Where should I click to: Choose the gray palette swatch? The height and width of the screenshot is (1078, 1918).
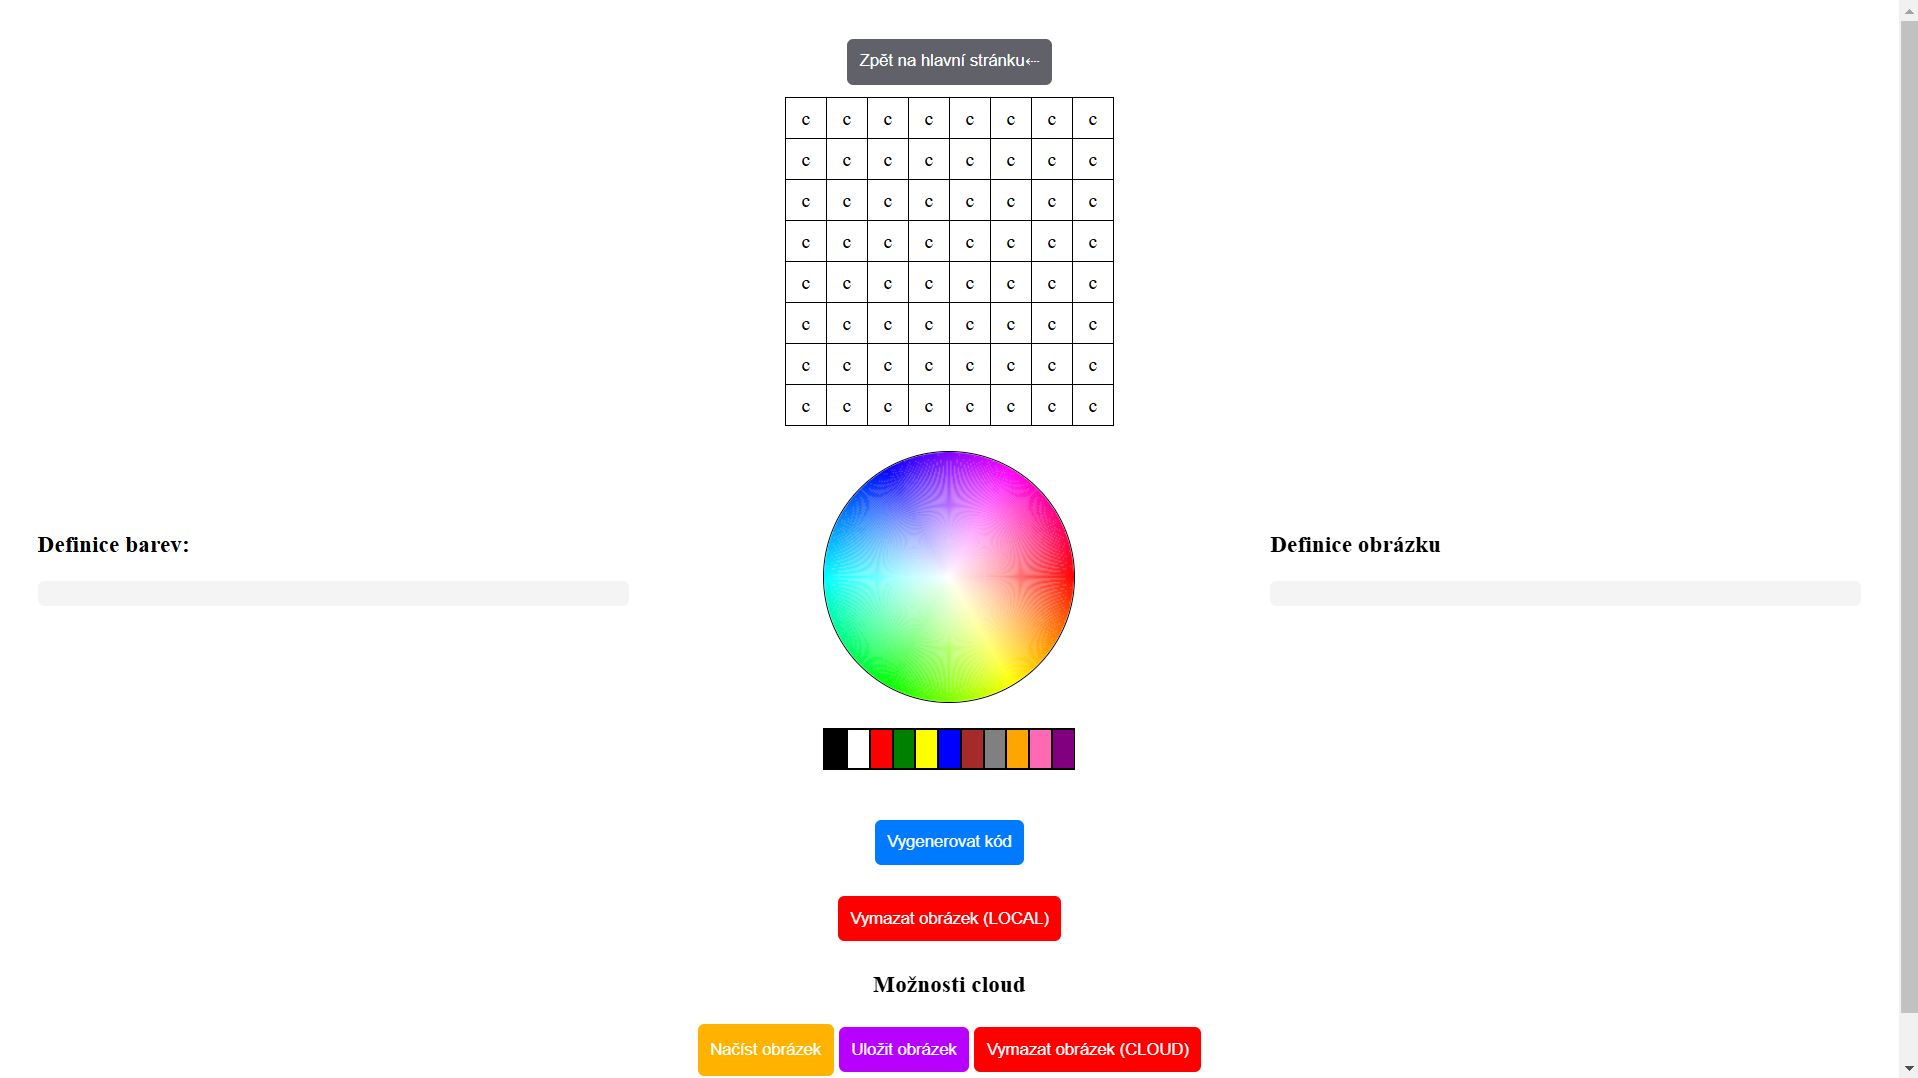click(995, 749)
